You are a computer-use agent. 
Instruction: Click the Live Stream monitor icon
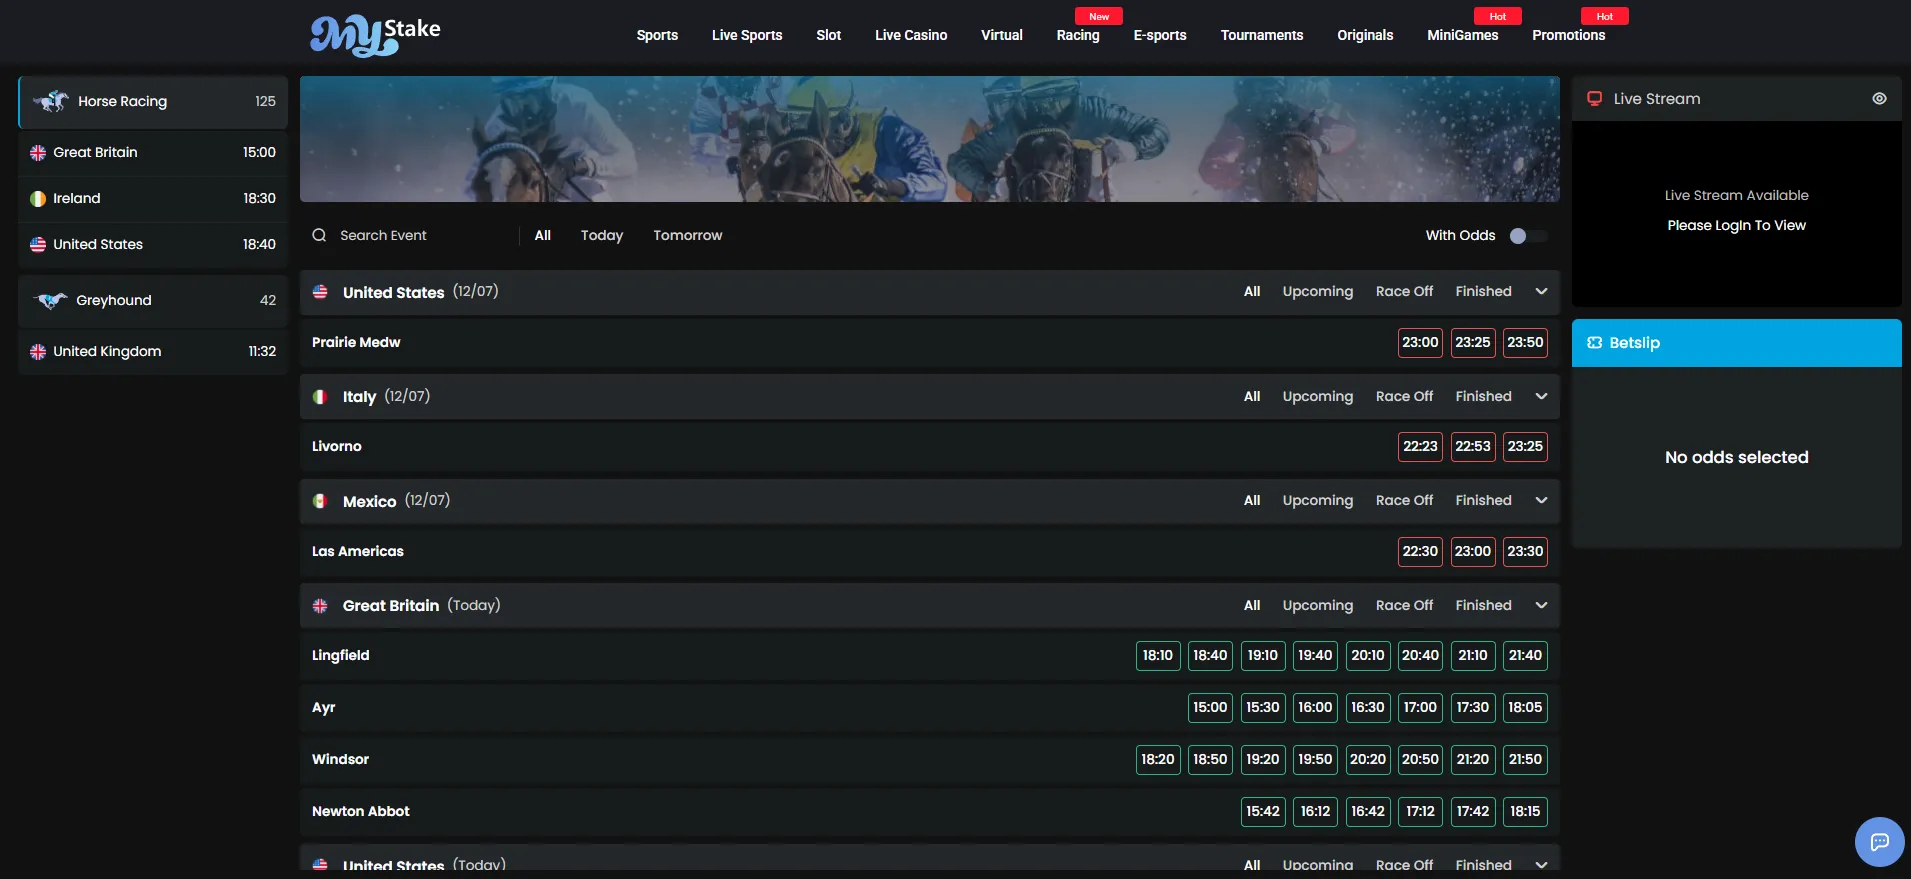click(x=1594, y=98)
